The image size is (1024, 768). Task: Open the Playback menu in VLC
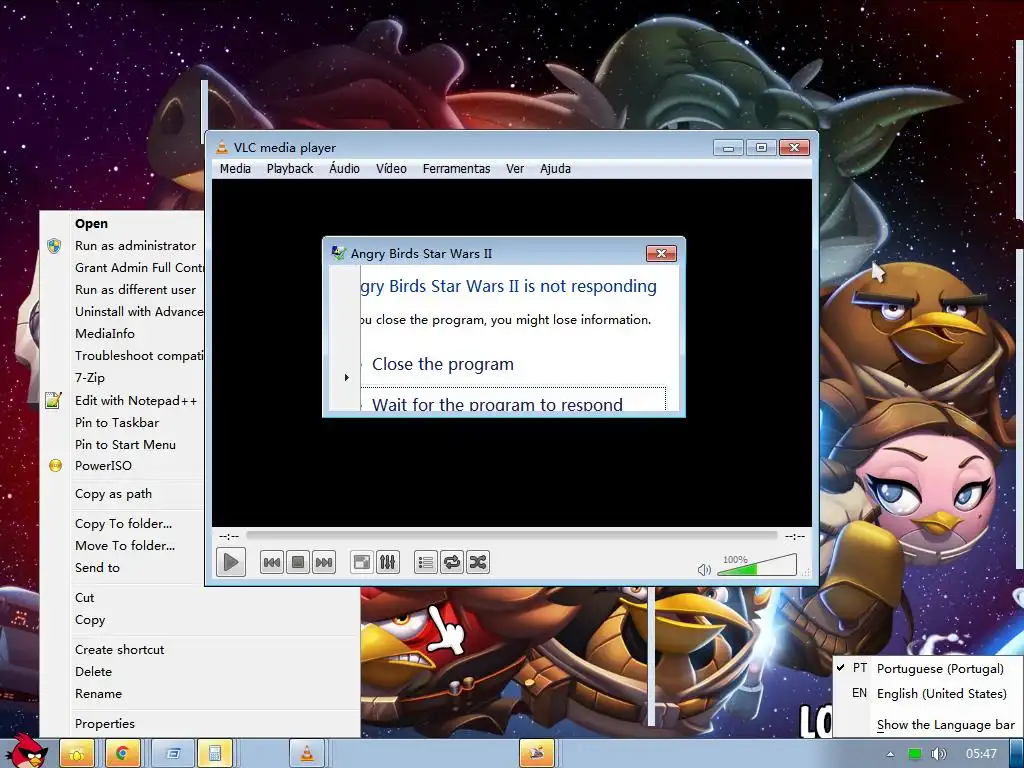[x=290, y=168]
